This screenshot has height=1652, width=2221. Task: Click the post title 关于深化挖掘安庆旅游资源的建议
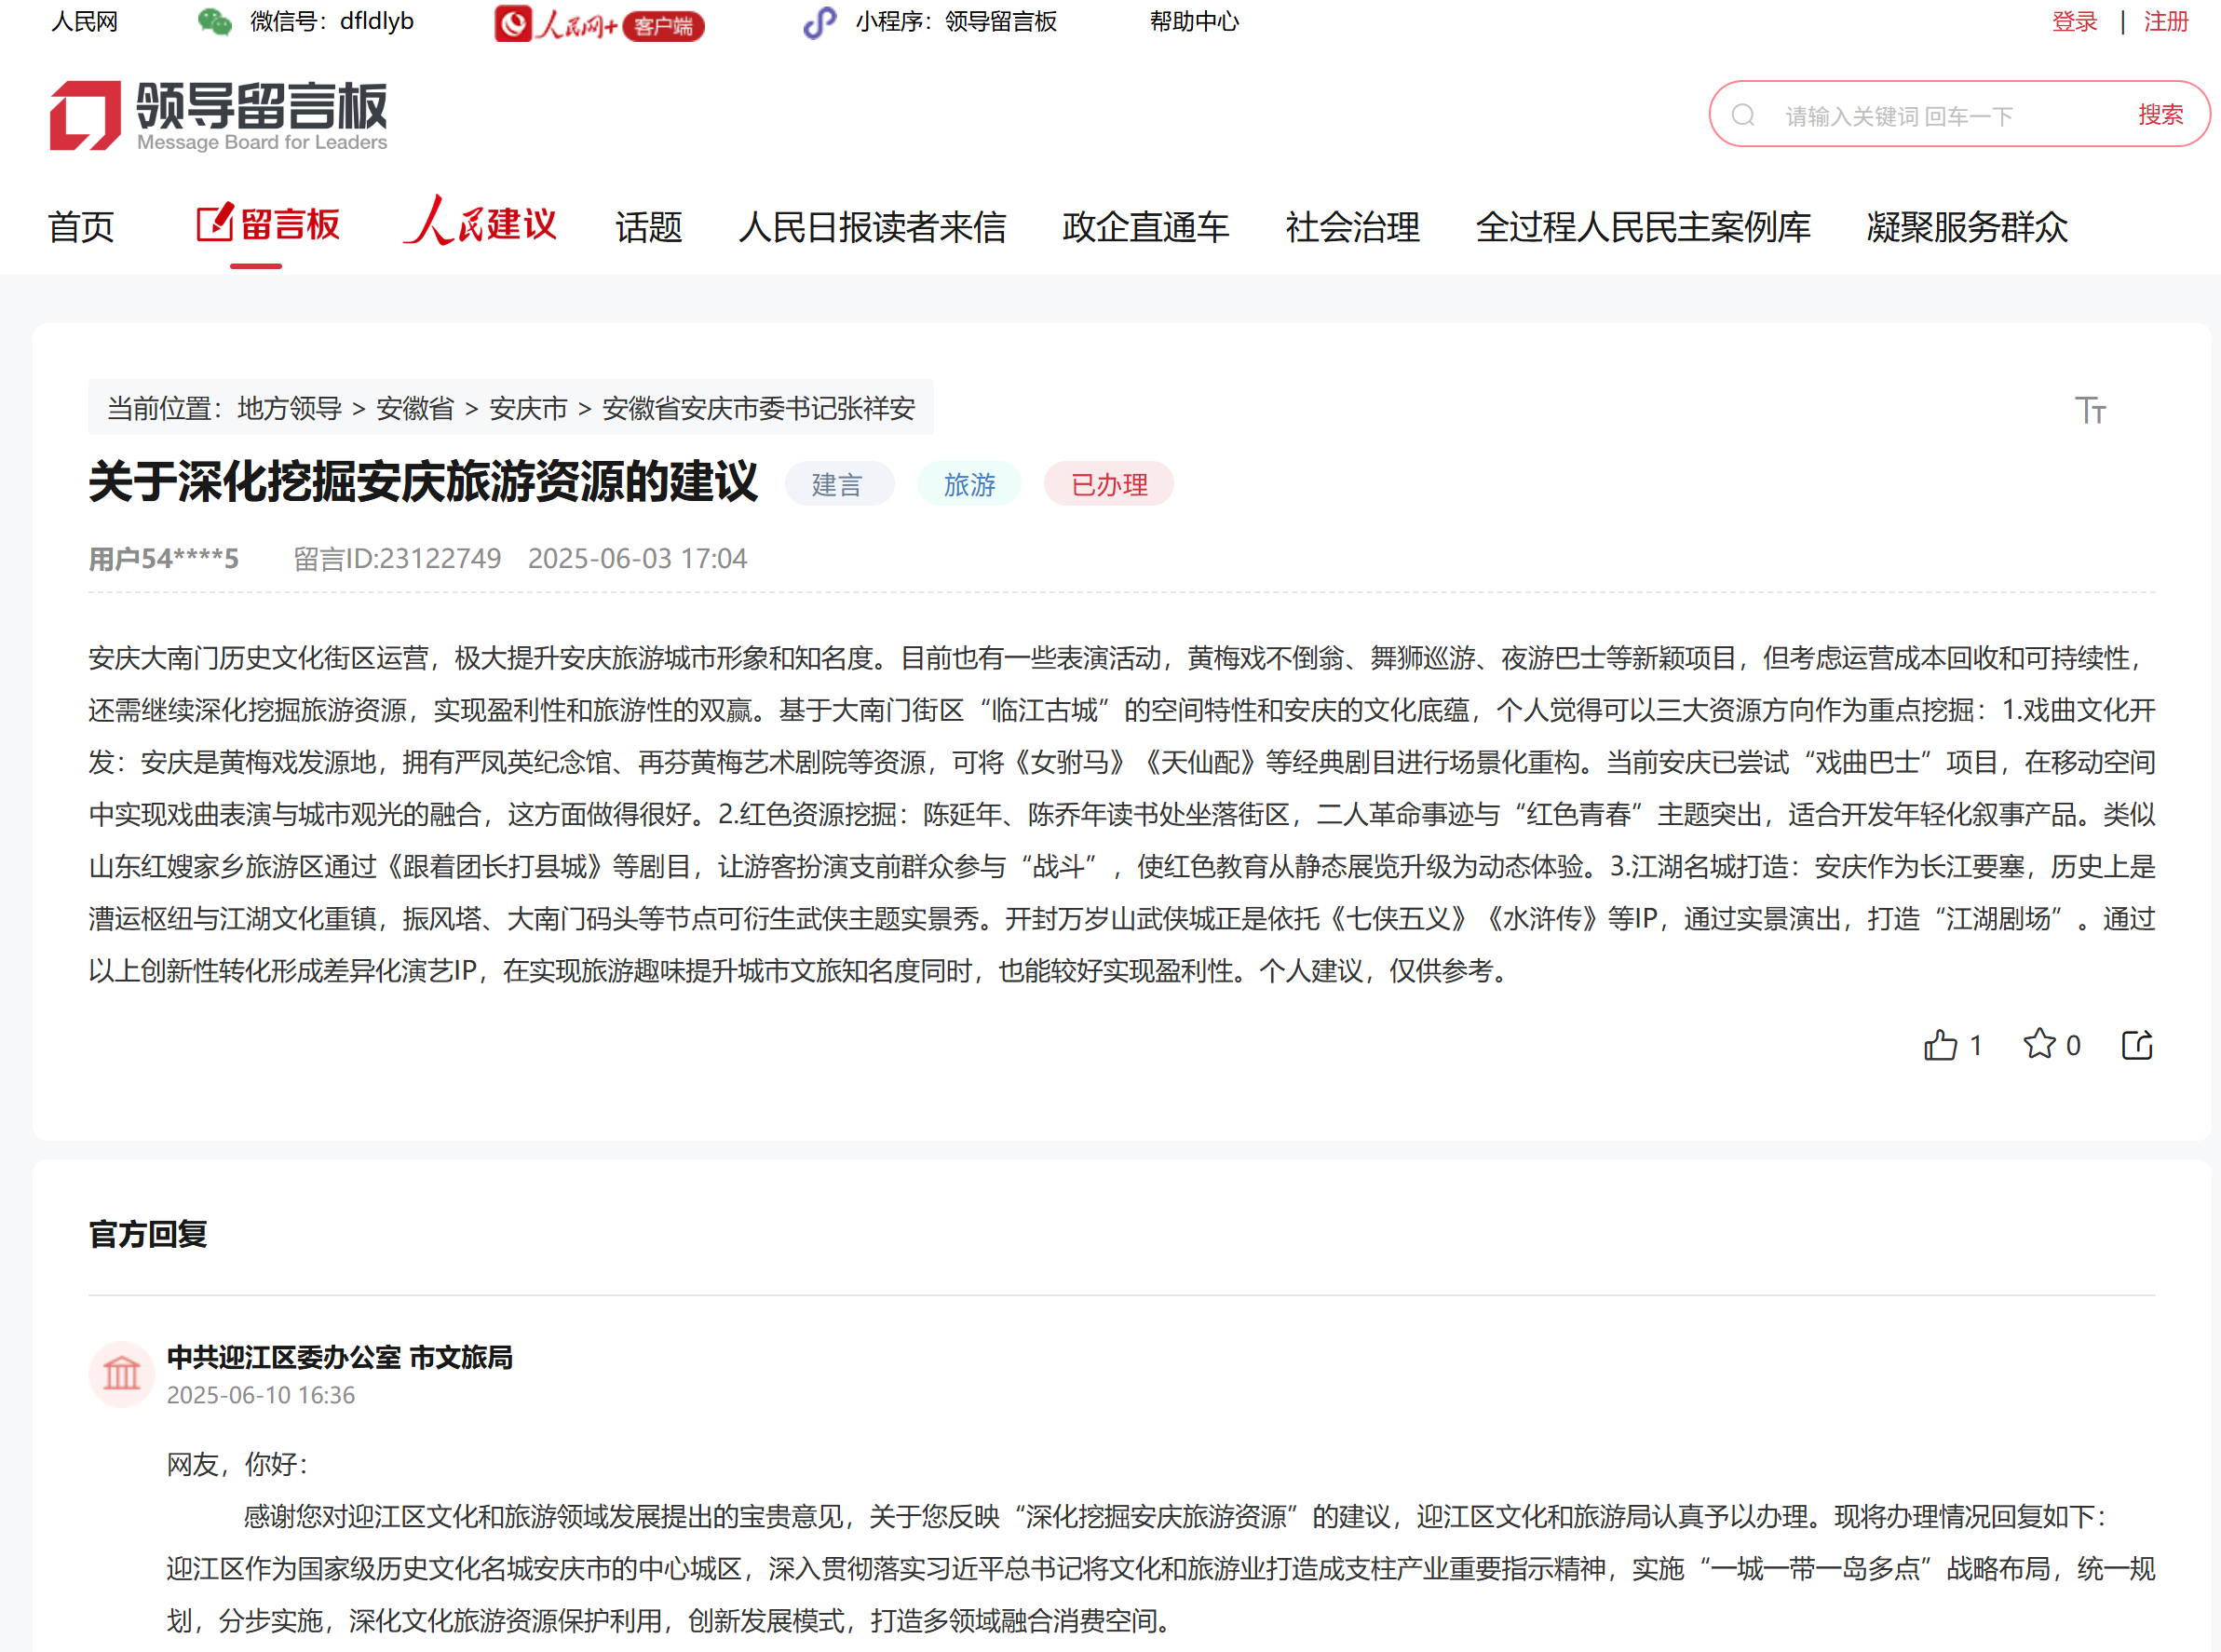tap(423, 482)
